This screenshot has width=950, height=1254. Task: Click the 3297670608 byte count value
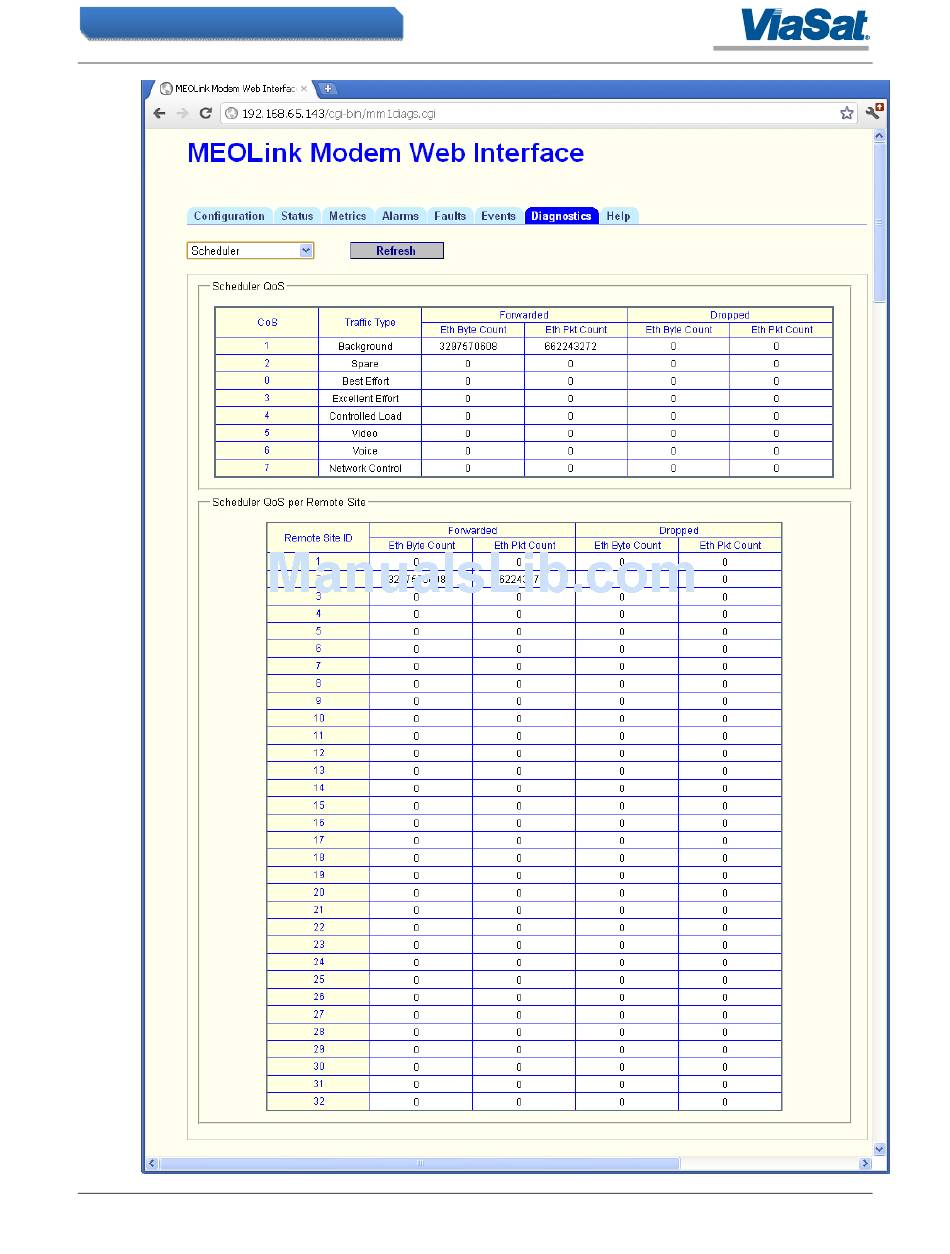click(x=468, y=346)
